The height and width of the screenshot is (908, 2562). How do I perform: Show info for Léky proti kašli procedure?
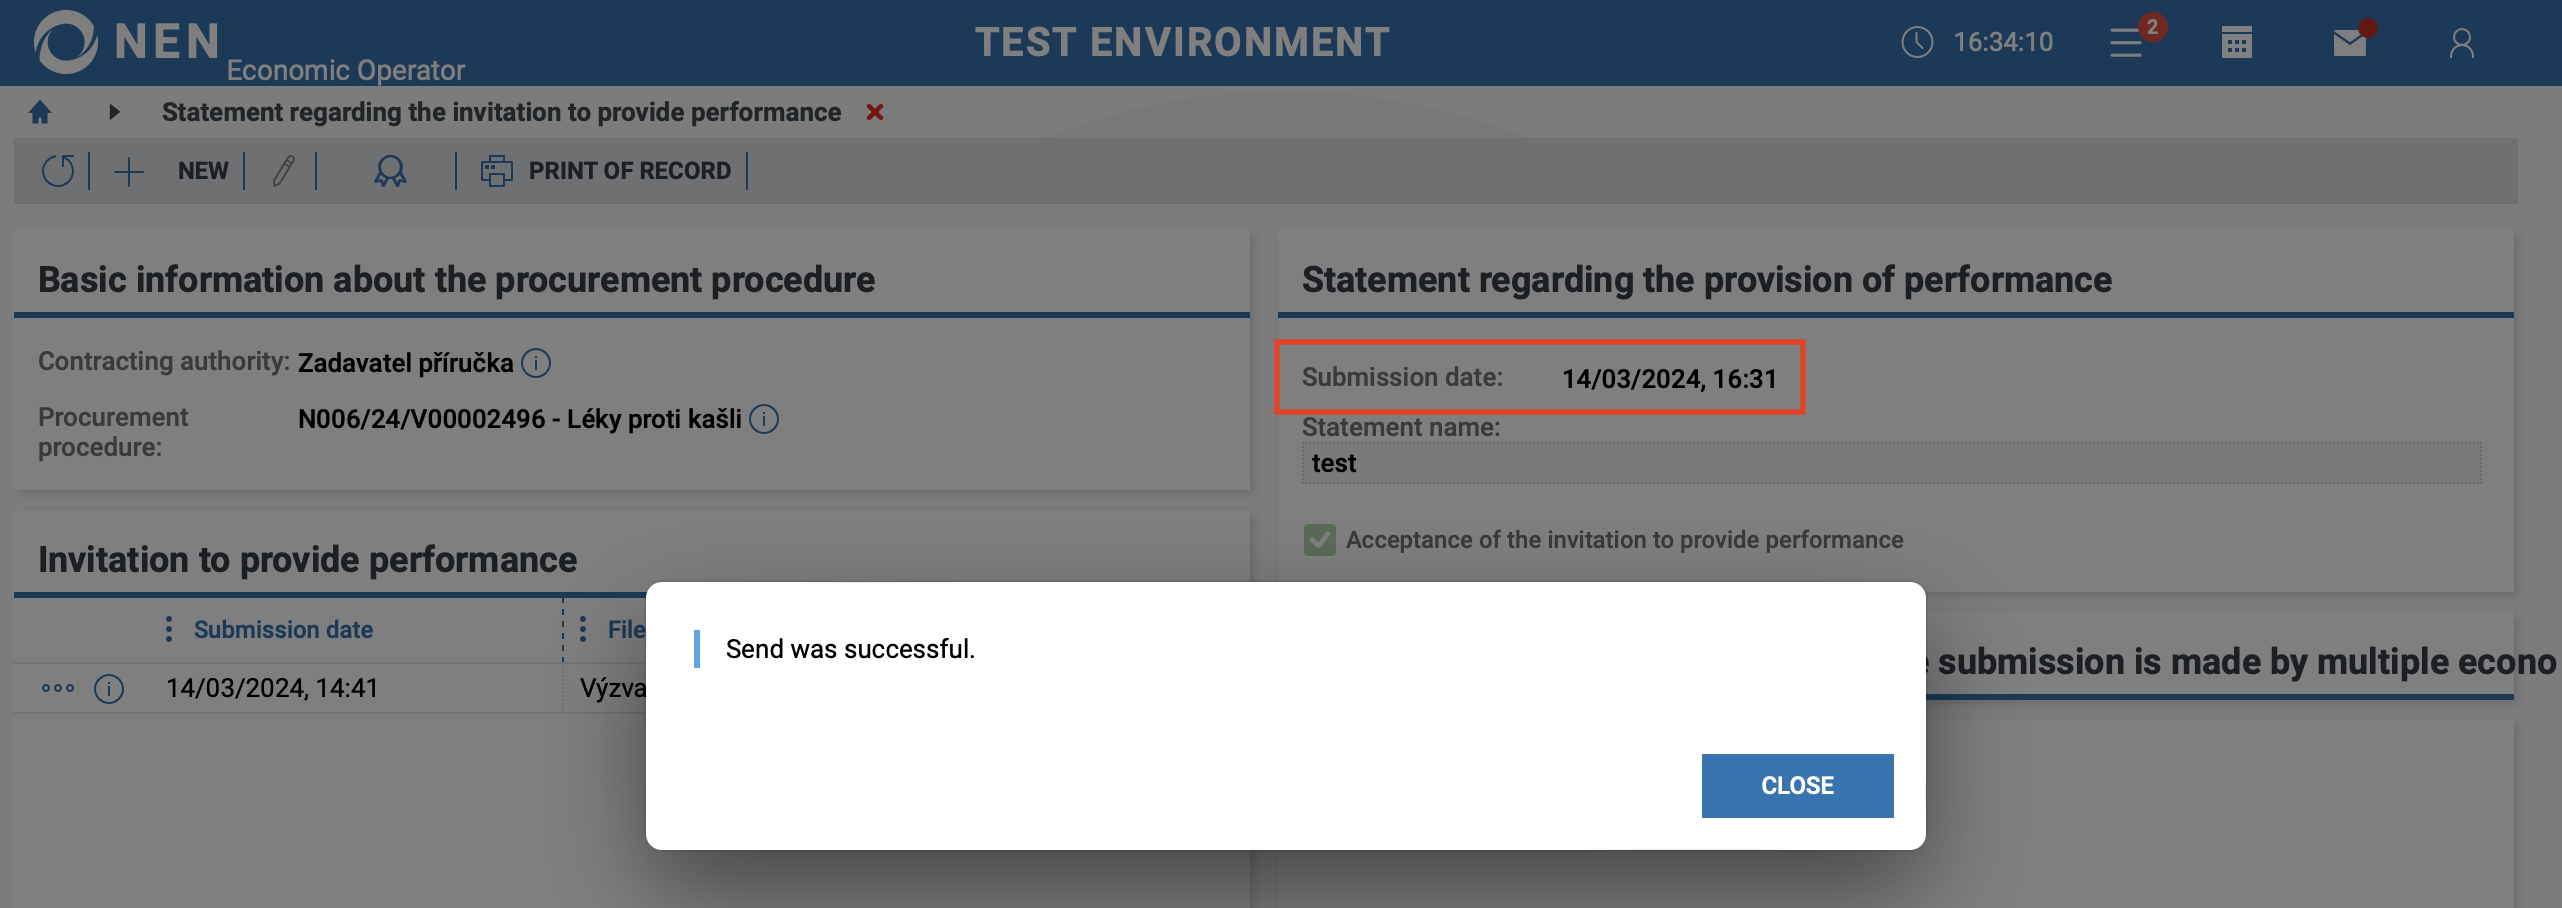tap(764, 419)
